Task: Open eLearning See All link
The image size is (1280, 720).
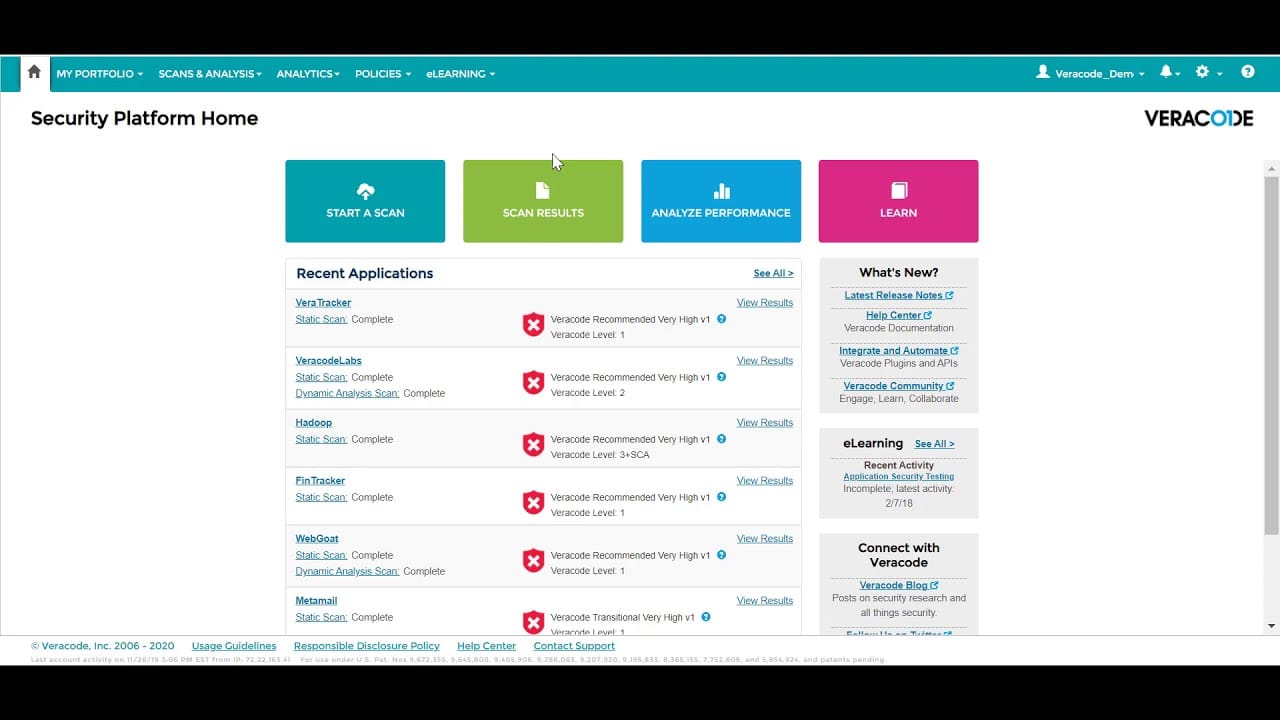Action: tap(934, 444)
